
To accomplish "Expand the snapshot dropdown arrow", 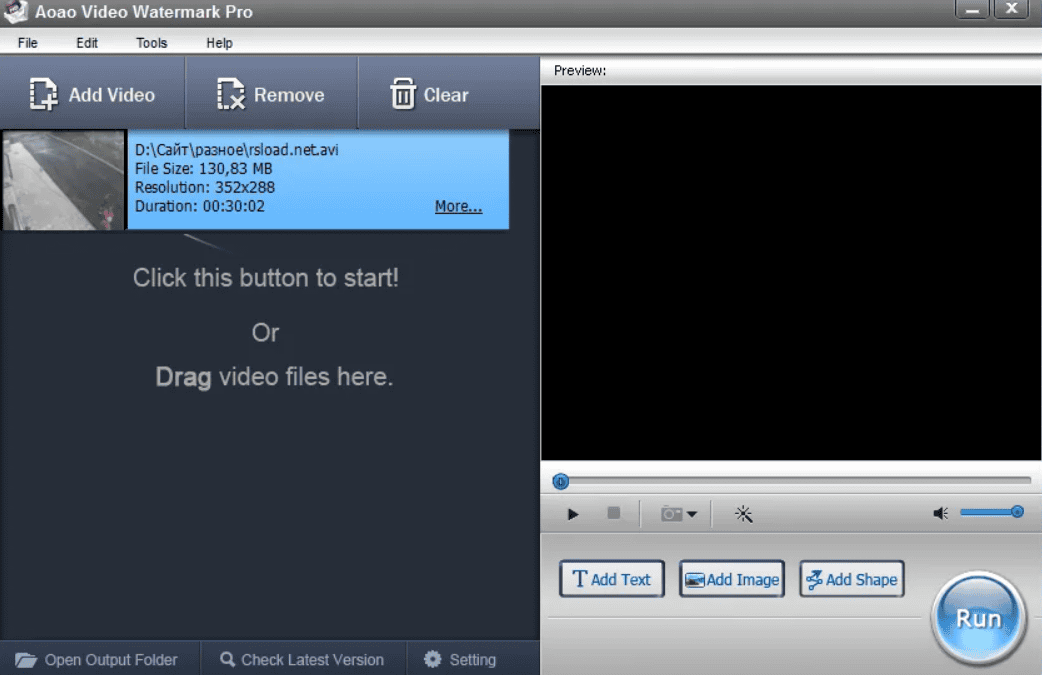I will pyautogui.click(x=692, y=514).
